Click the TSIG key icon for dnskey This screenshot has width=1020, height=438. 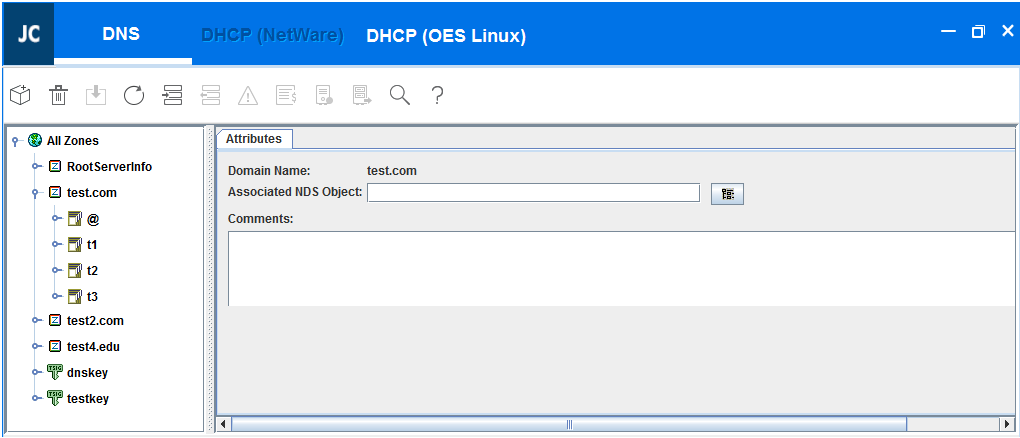[x=55, y=372]
